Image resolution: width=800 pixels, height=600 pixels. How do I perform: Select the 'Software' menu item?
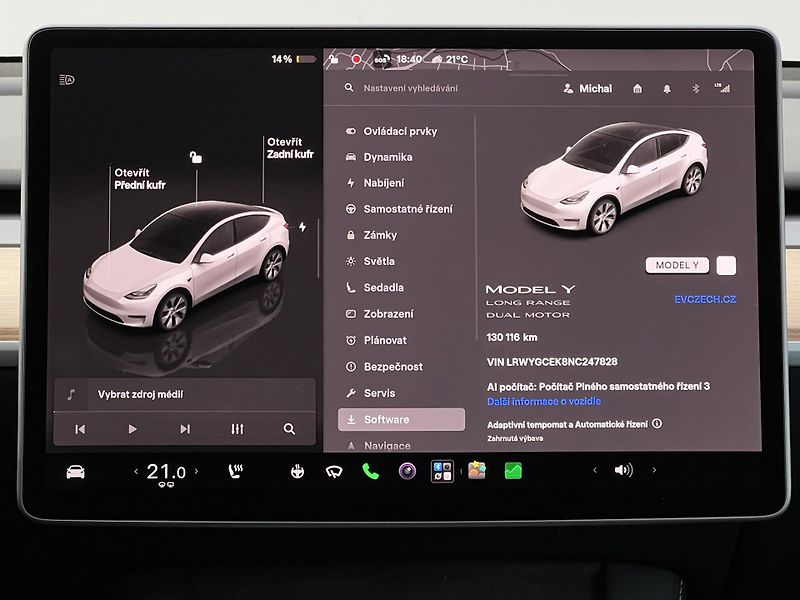click(x=402, y=419)
